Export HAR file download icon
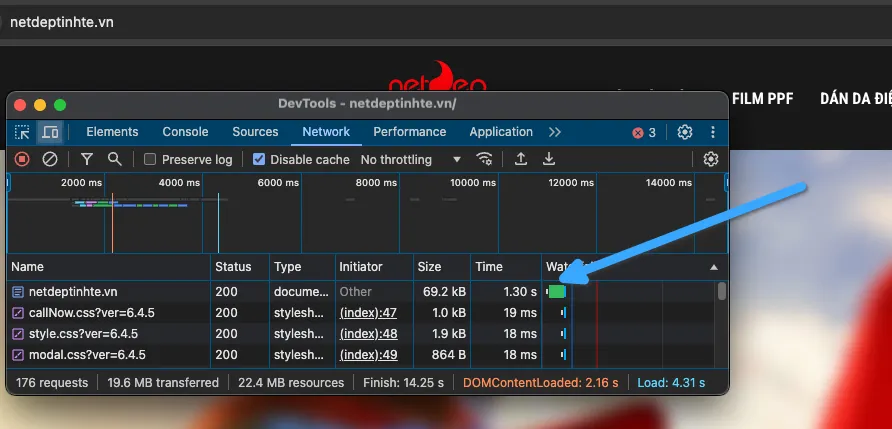892x429 pixels. (548, 159)
